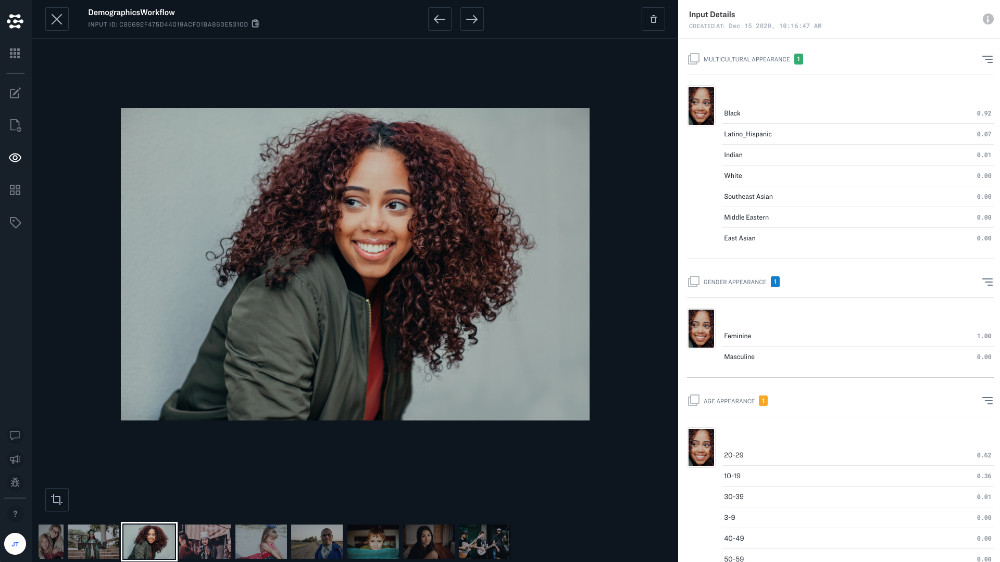The width and height of the screenshot is (1000, 562).
Task: Select the Black concept row
Action: [857, 113]
